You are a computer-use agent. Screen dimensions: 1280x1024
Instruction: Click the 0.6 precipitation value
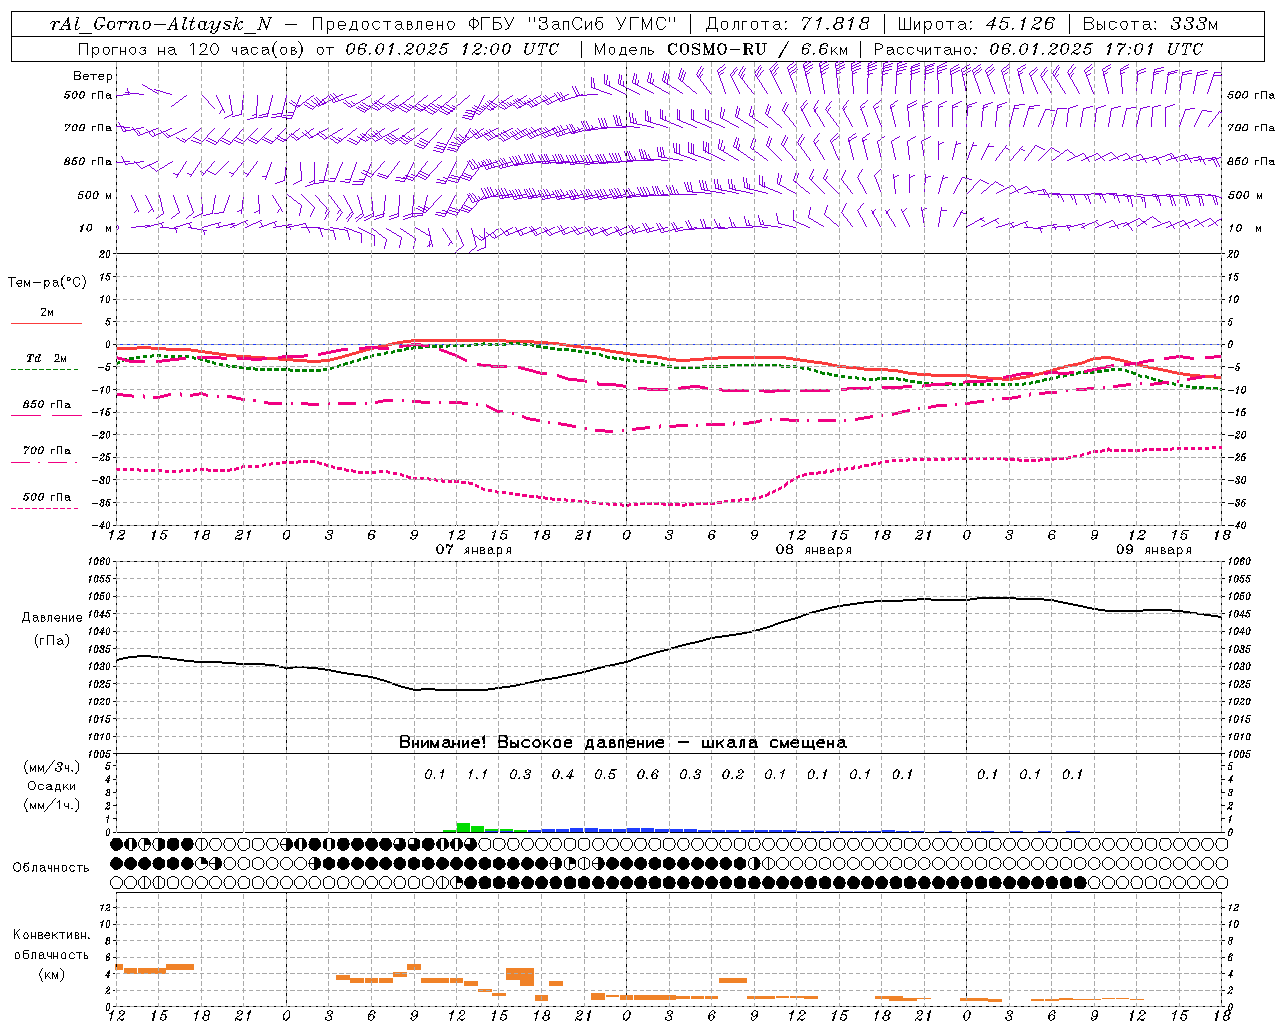(x=648, y=774)
